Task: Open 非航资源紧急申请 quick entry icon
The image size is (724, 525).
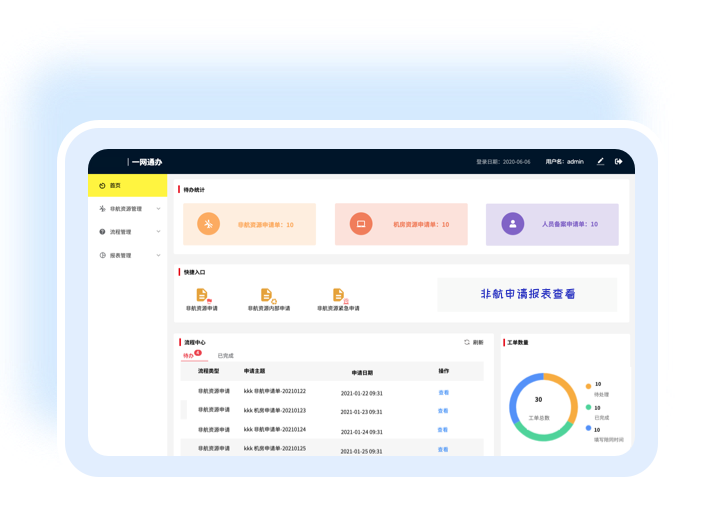Action: [338, 295]
